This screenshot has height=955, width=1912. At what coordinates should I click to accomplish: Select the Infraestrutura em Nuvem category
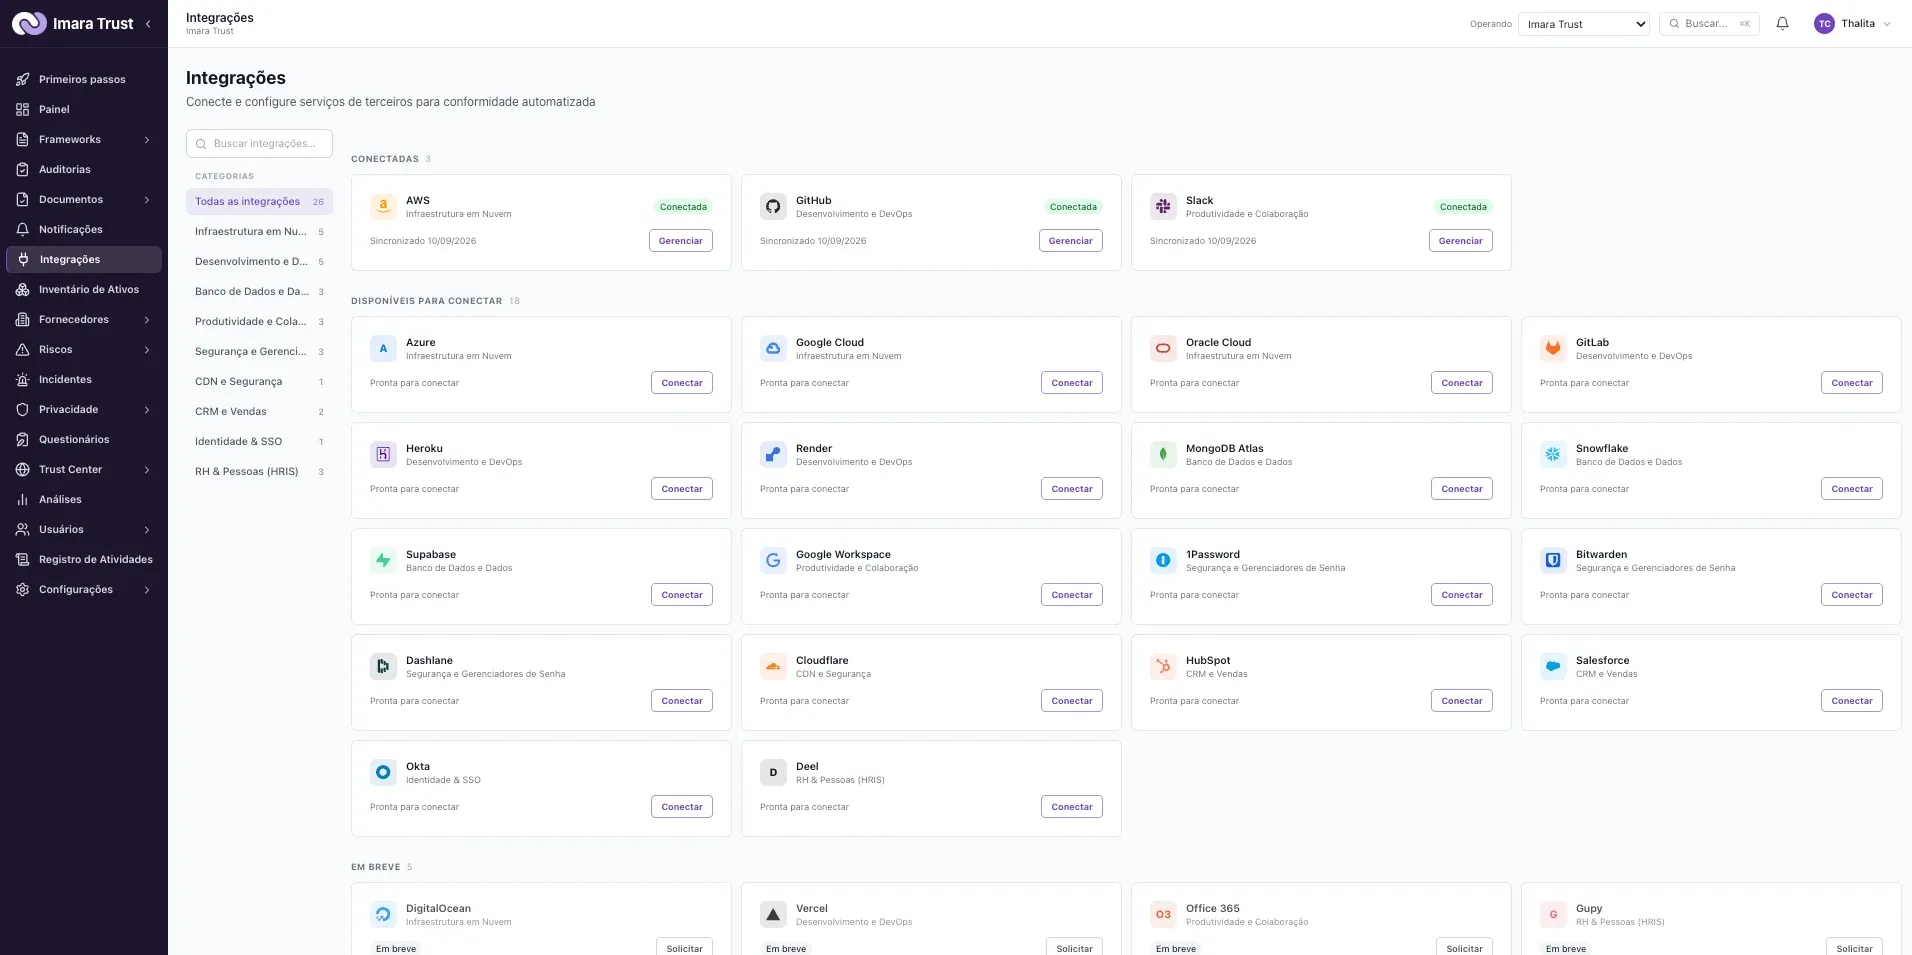point(259,232)
